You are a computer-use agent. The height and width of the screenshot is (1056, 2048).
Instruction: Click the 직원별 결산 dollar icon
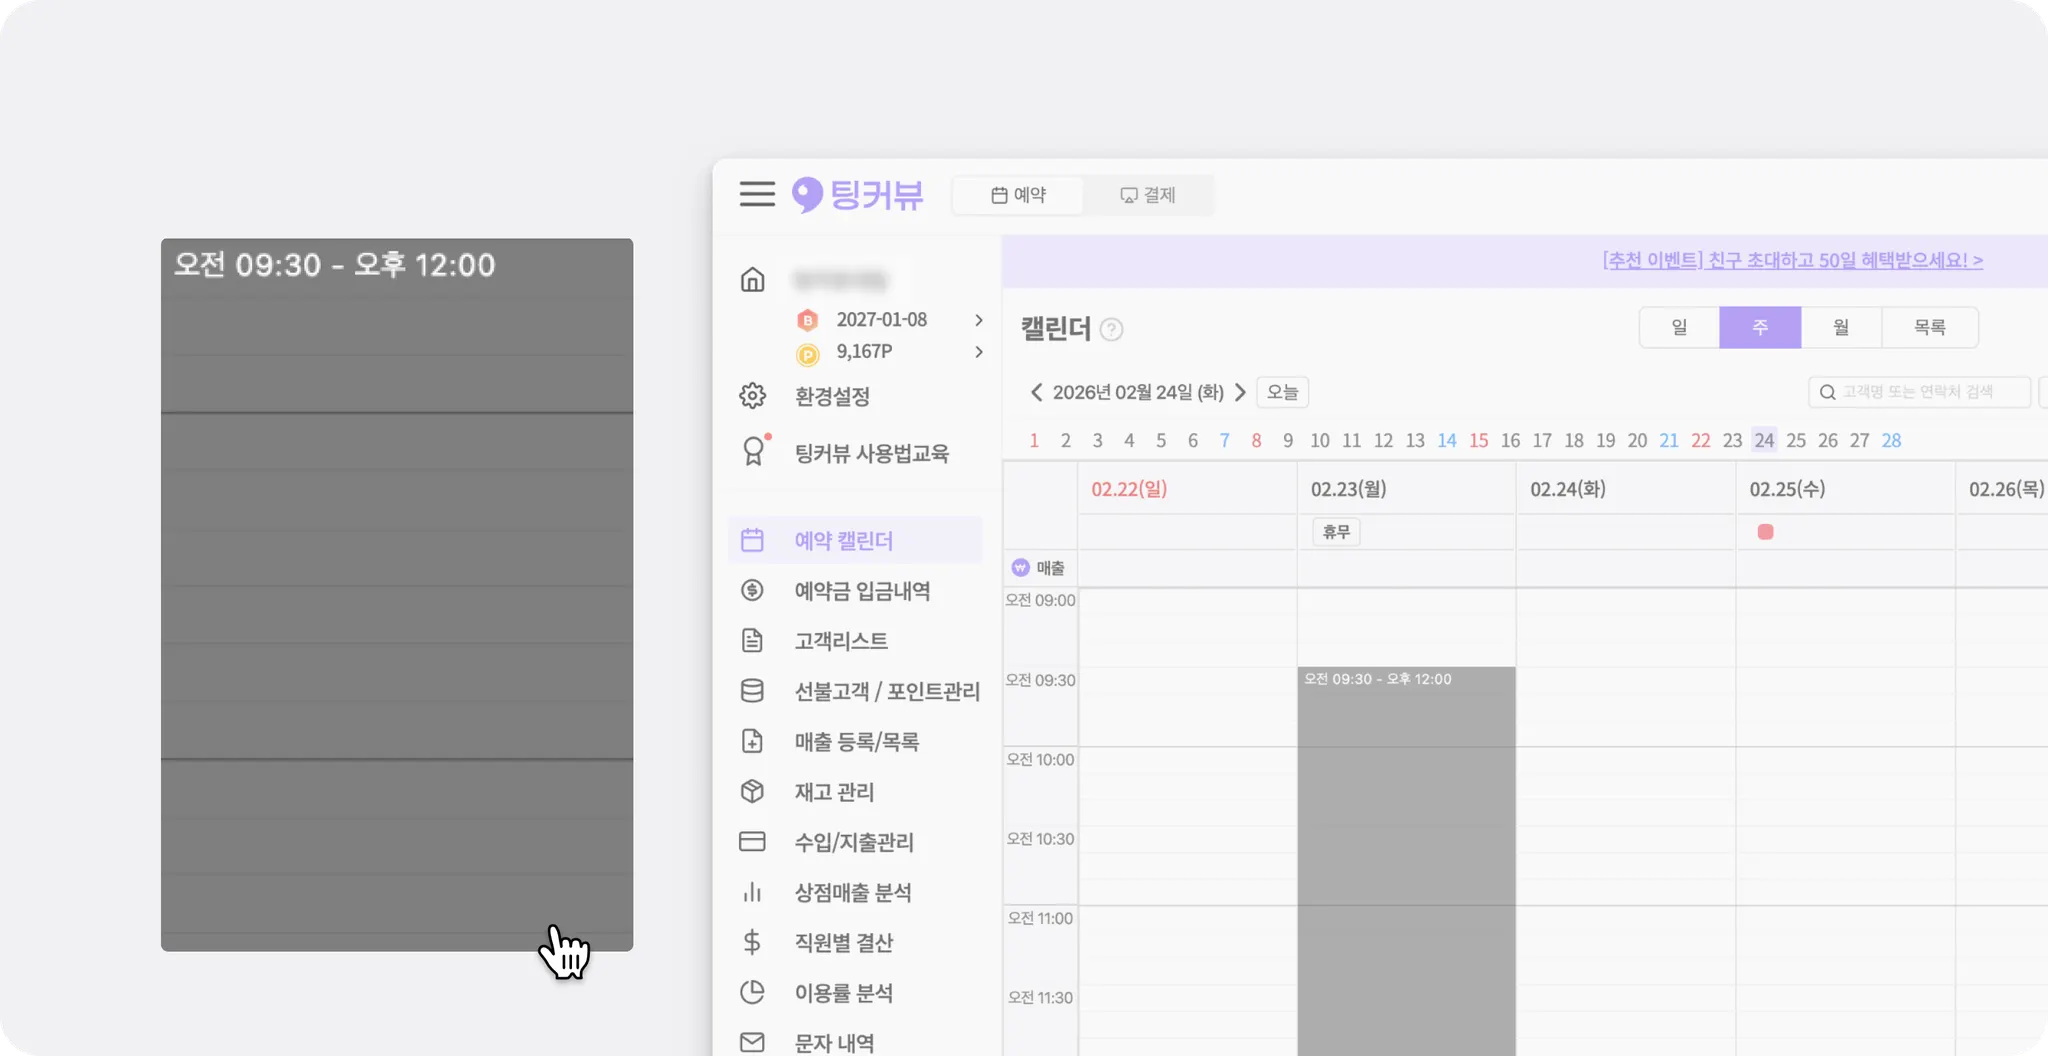point(752,942)
